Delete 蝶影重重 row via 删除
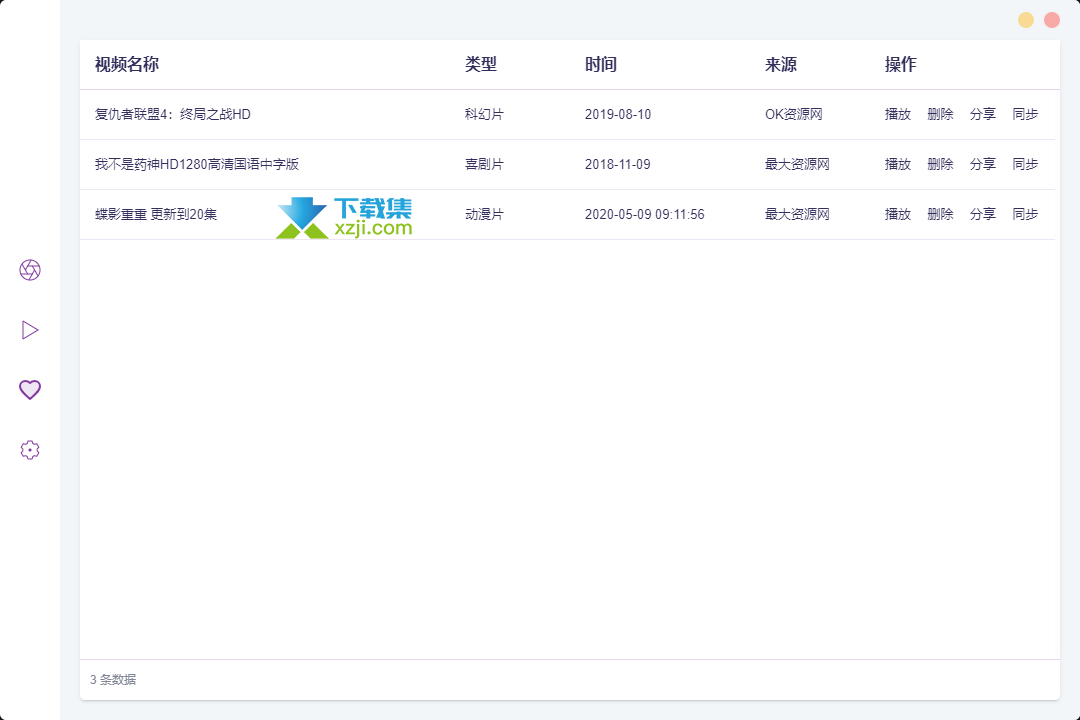1080x720 pixels. point(940,214)
